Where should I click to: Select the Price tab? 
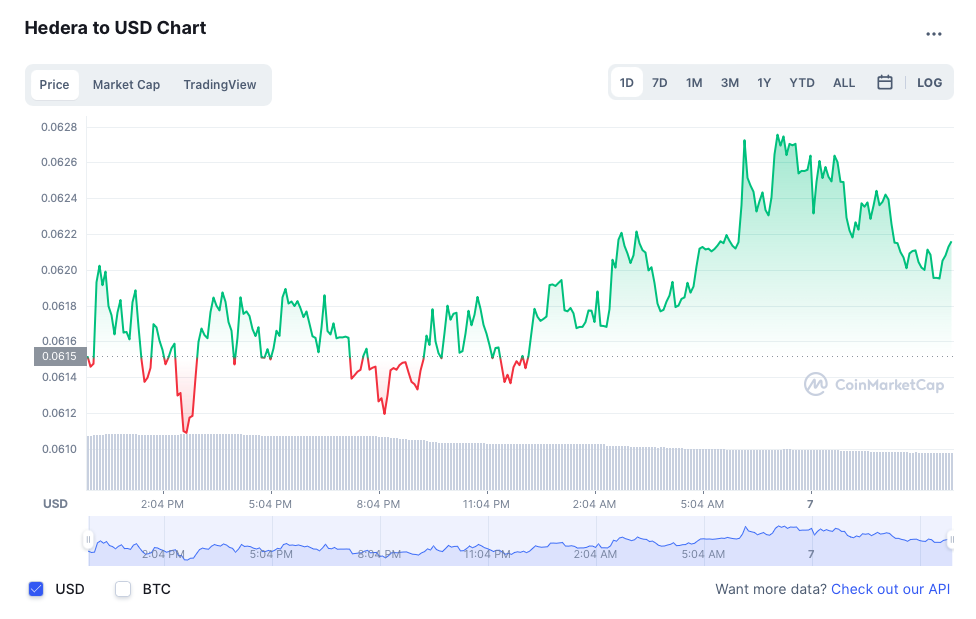pyautogui.click(x=54, y=85)
